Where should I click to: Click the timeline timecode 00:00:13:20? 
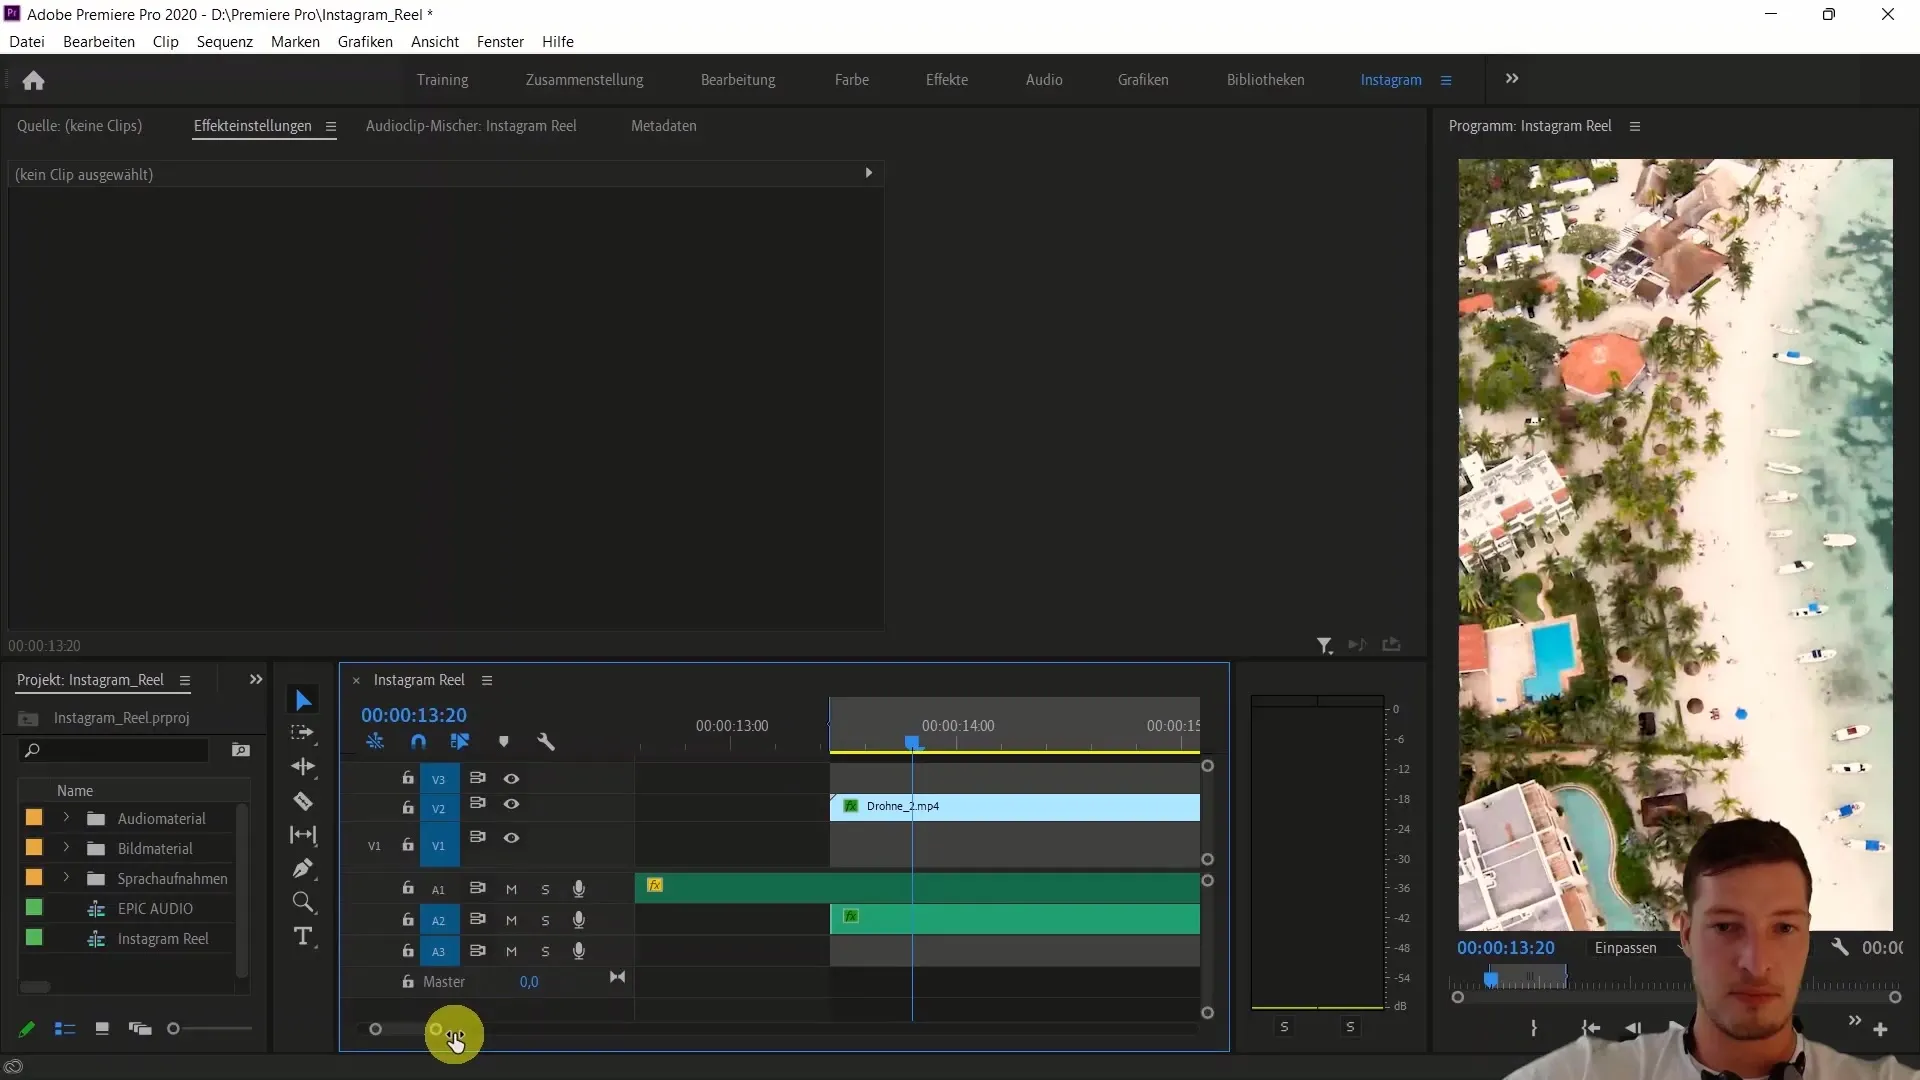point(414,715)
